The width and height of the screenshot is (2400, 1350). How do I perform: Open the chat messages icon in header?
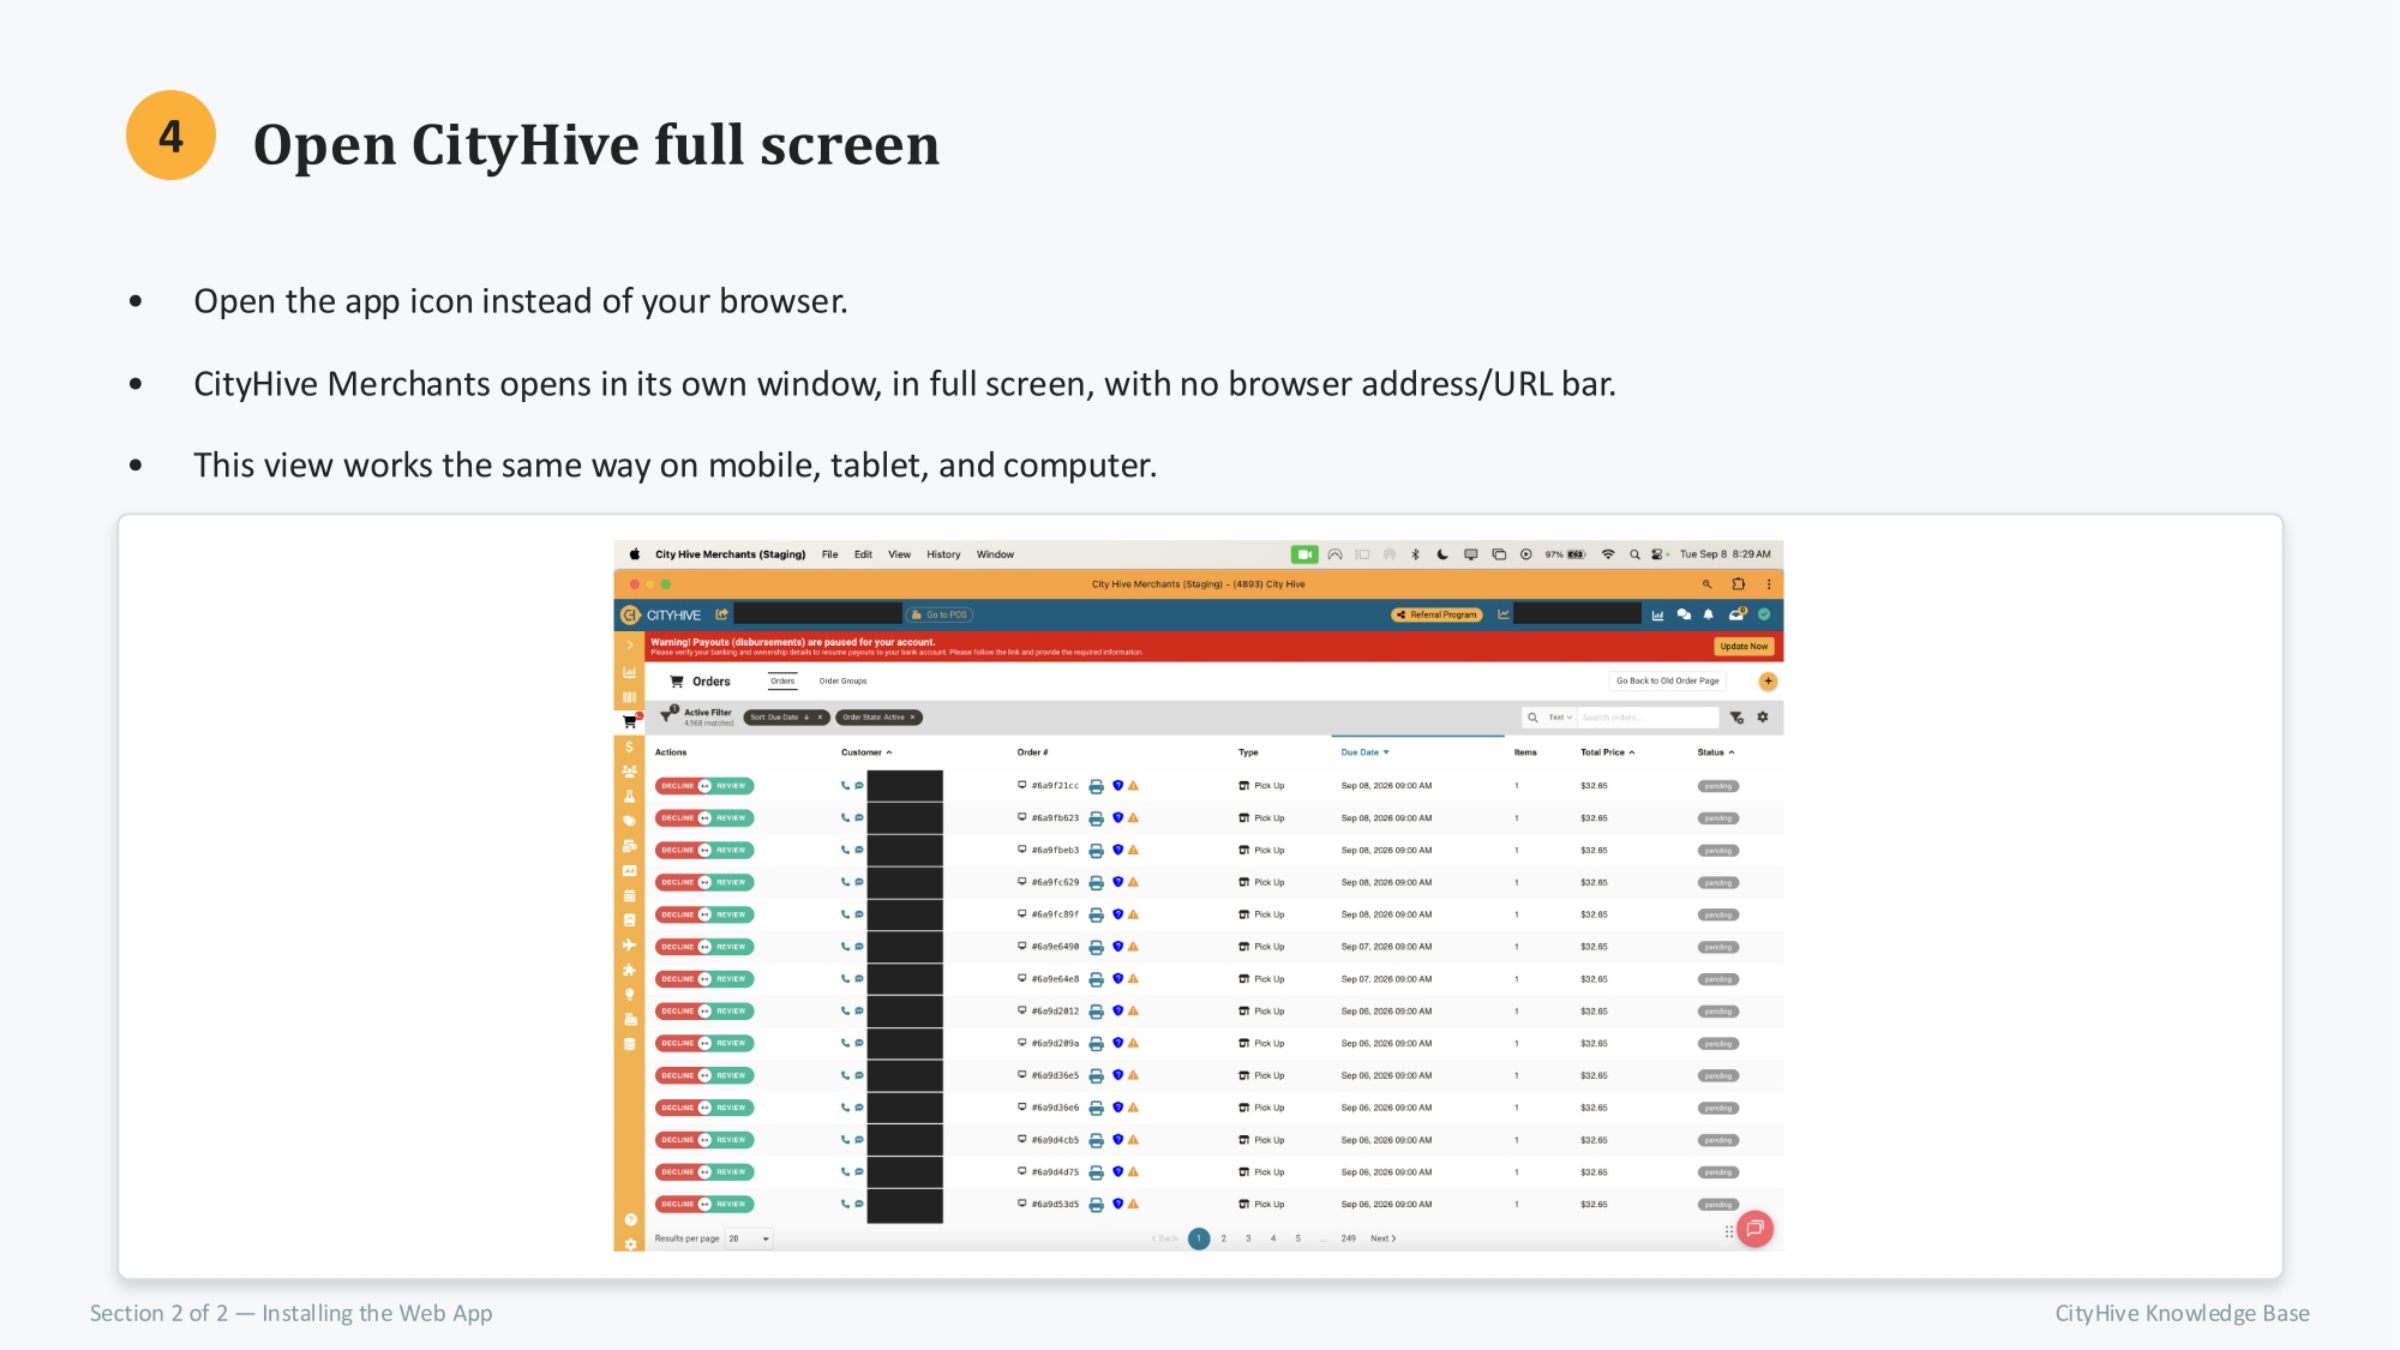(x=1684, y=615)
